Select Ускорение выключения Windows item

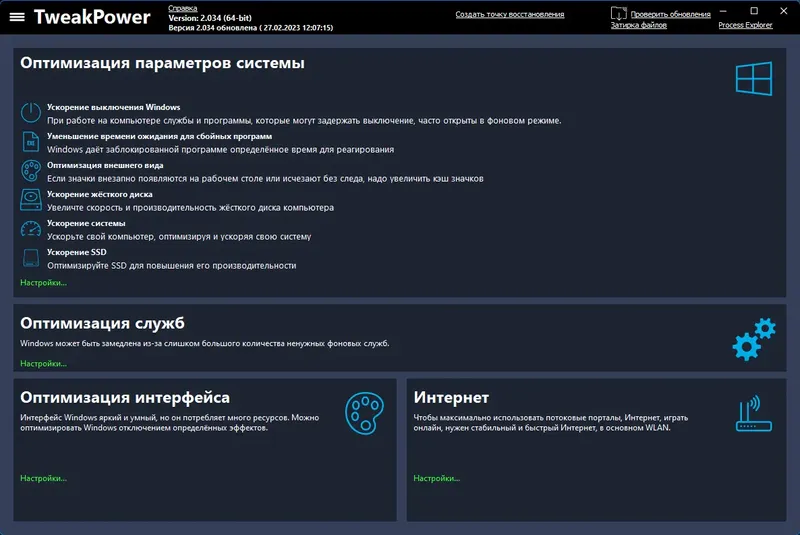(x=114, y=107)
